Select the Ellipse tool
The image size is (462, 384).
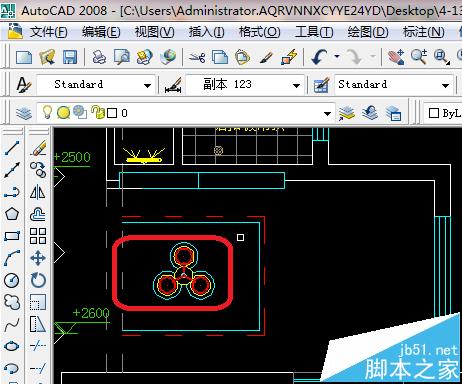[12, 346]
